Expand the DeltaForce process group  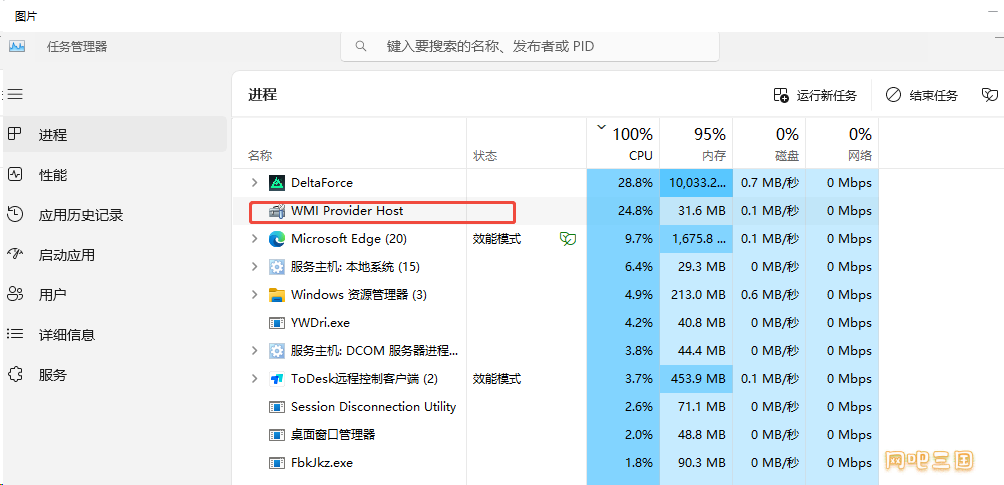[255, 183]
